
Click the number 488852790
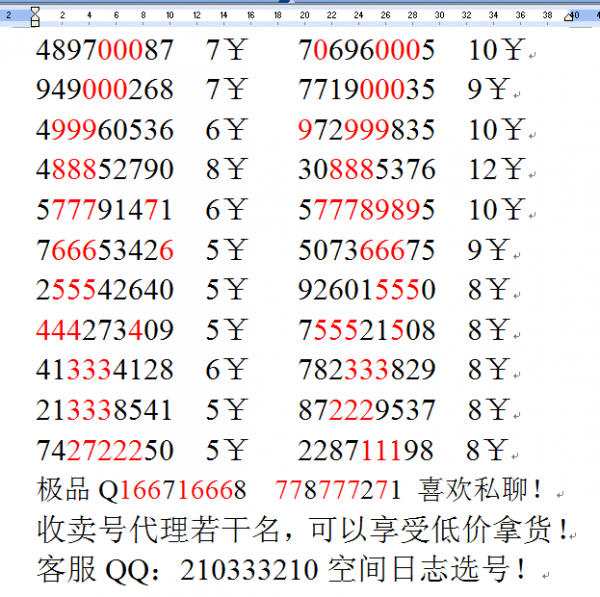pos(104,170)
